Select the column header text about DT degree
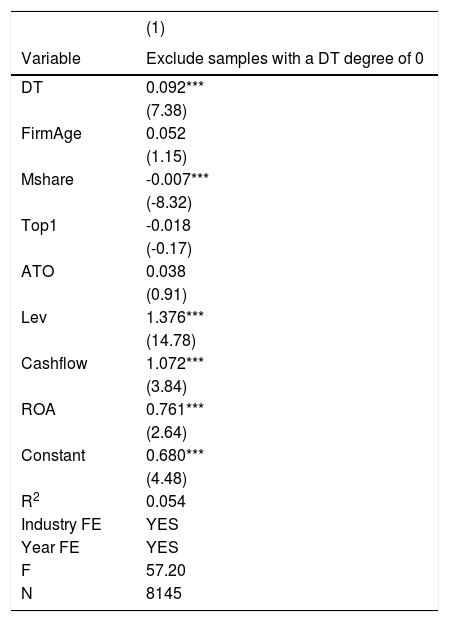449x622 pixels. click(x=285, y=59)
